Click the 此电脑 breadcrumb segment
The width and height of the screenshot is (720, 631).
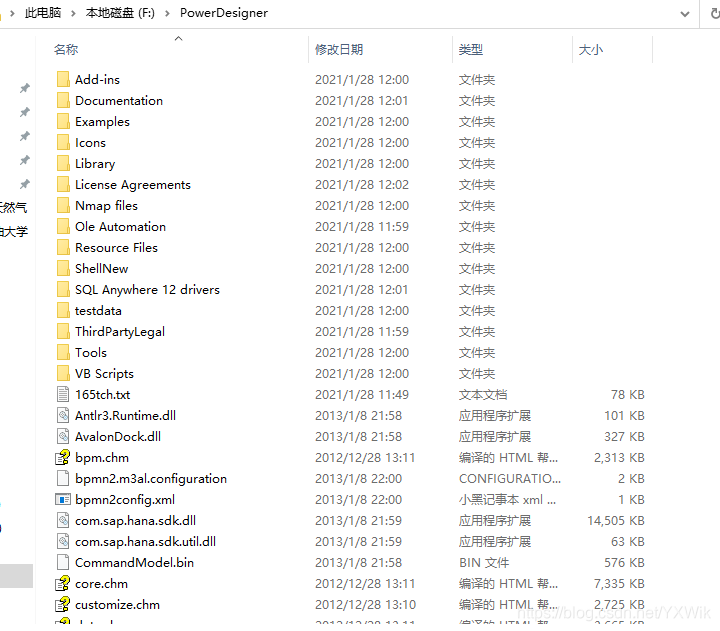pos(43,13)
